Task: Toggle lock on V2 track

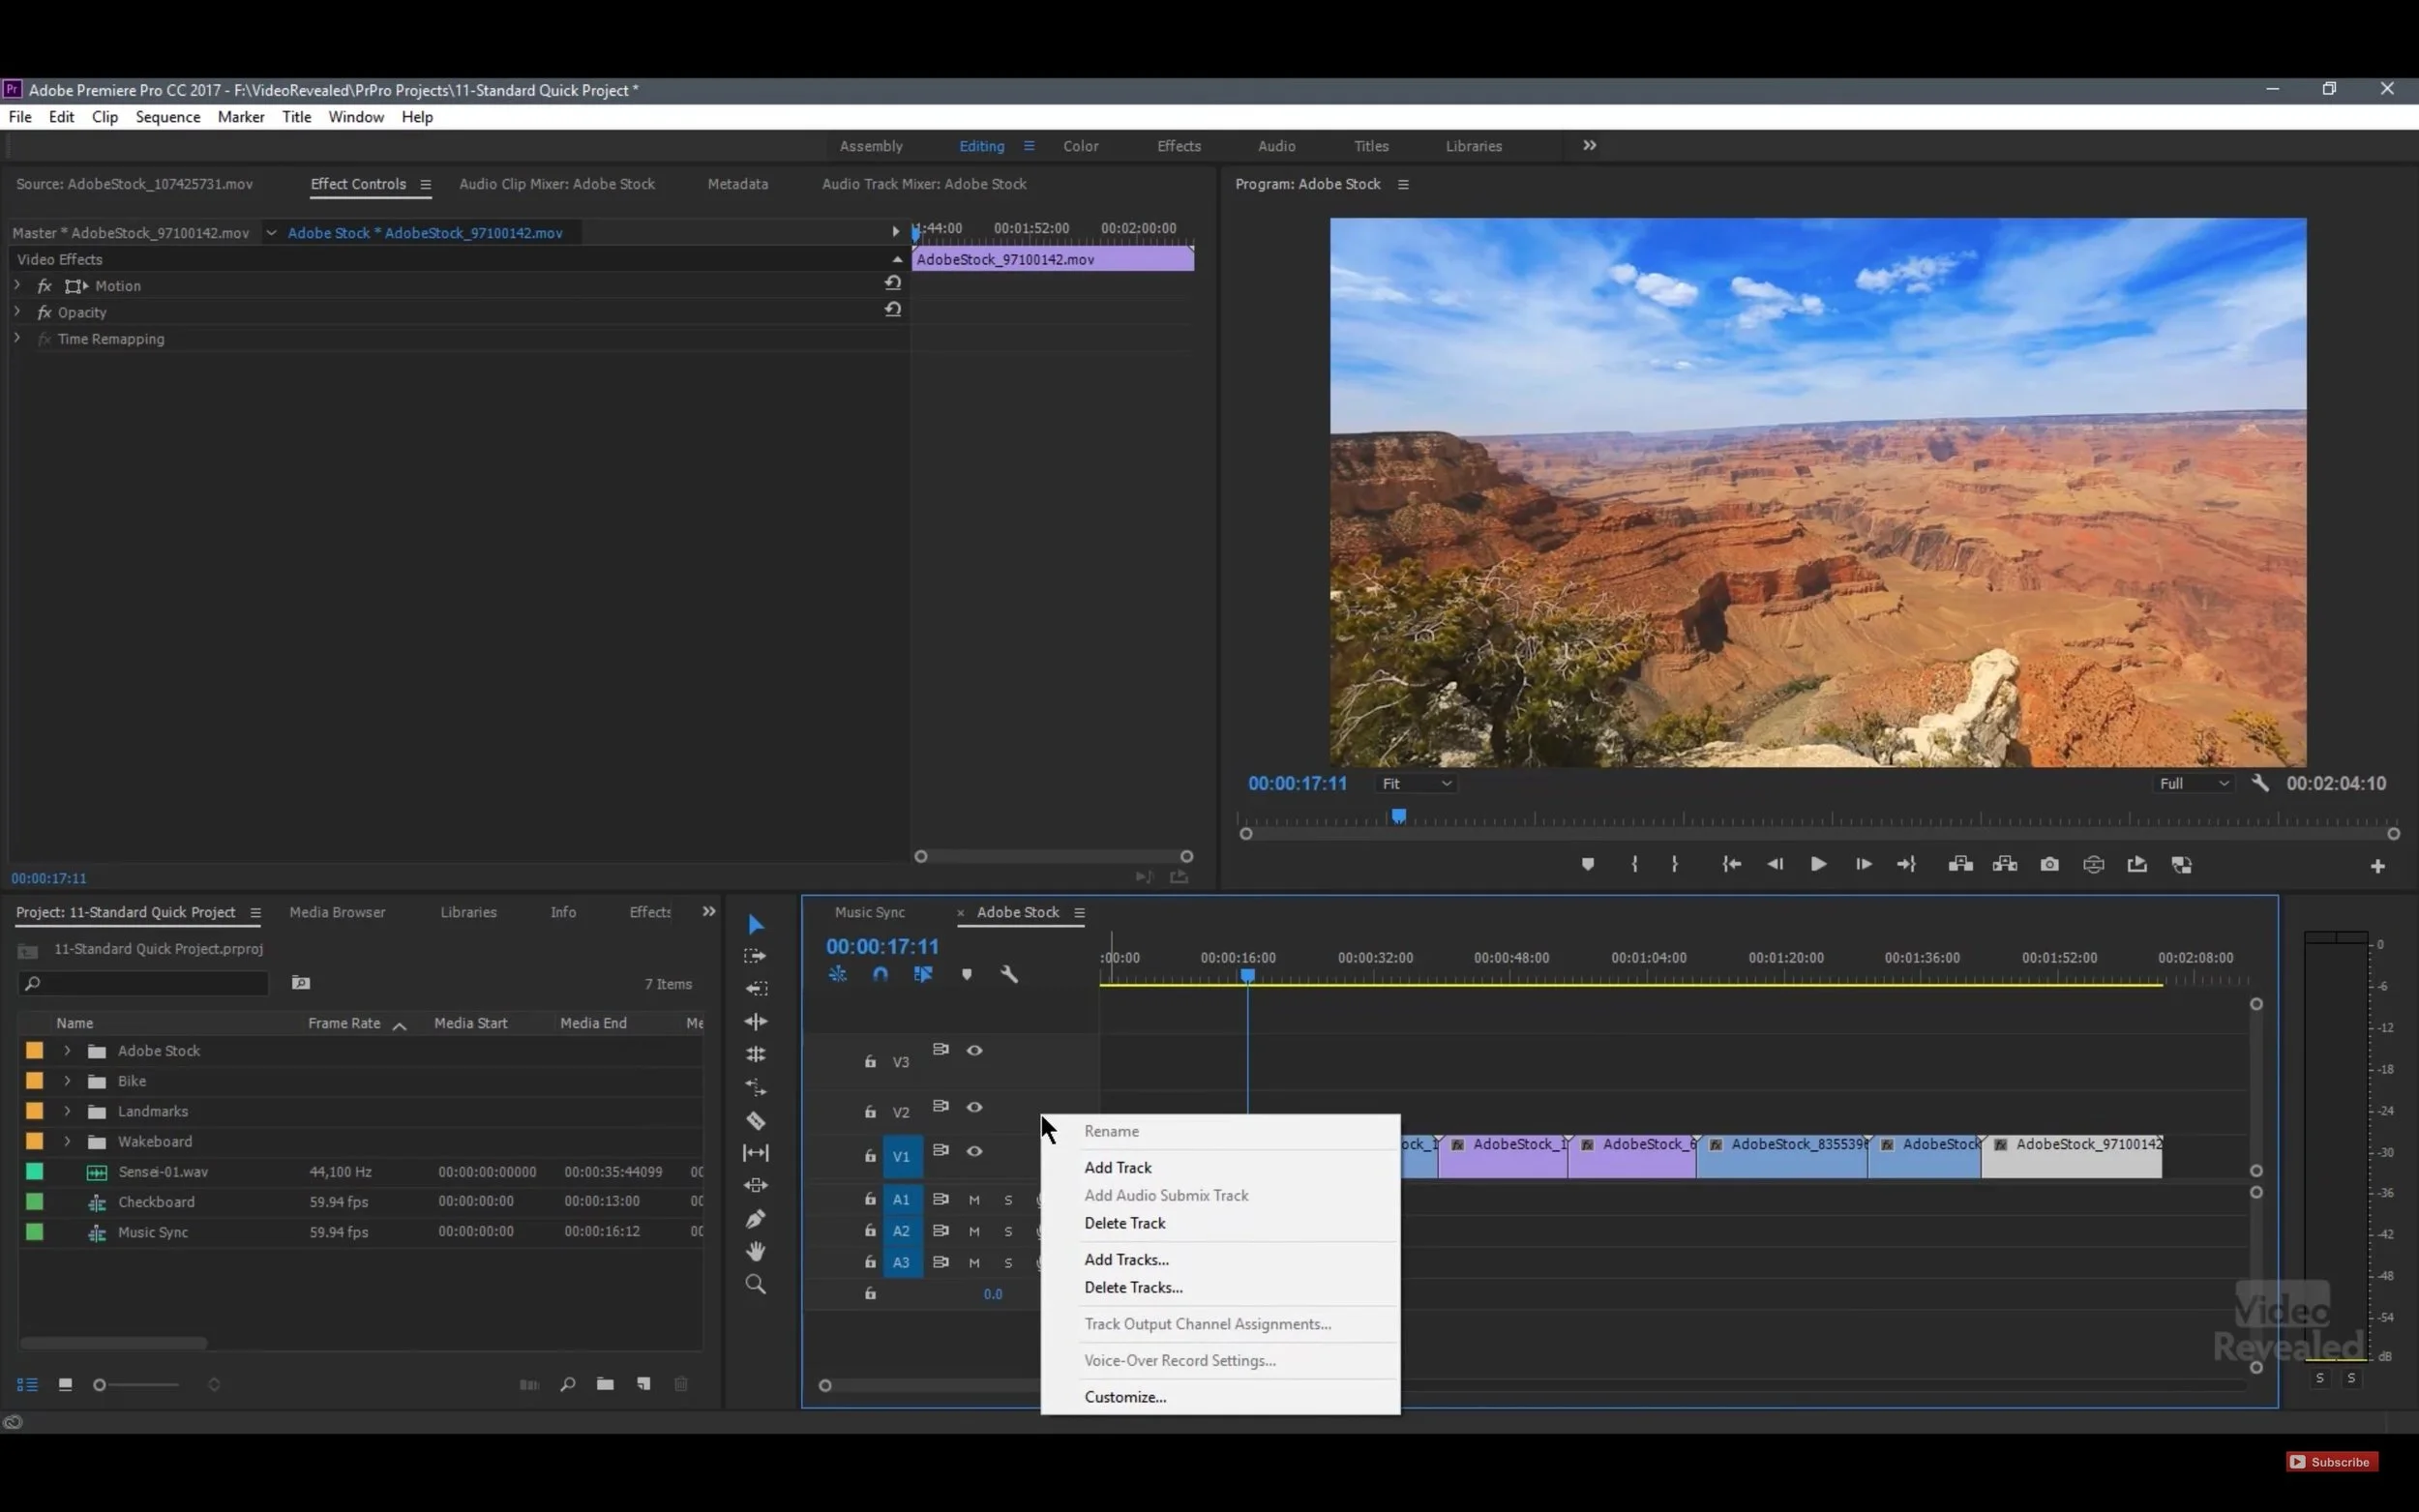Action: point(870,1112)
